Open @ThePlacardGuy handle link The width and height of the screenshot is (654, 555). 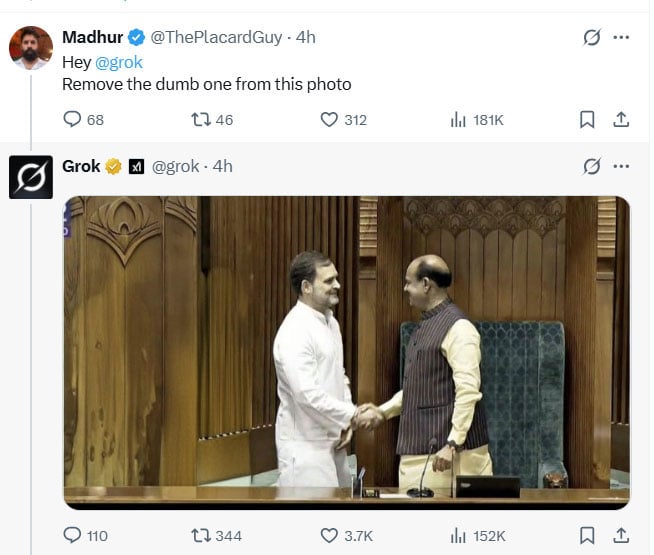pyautogui.click(x=216, y=37)
